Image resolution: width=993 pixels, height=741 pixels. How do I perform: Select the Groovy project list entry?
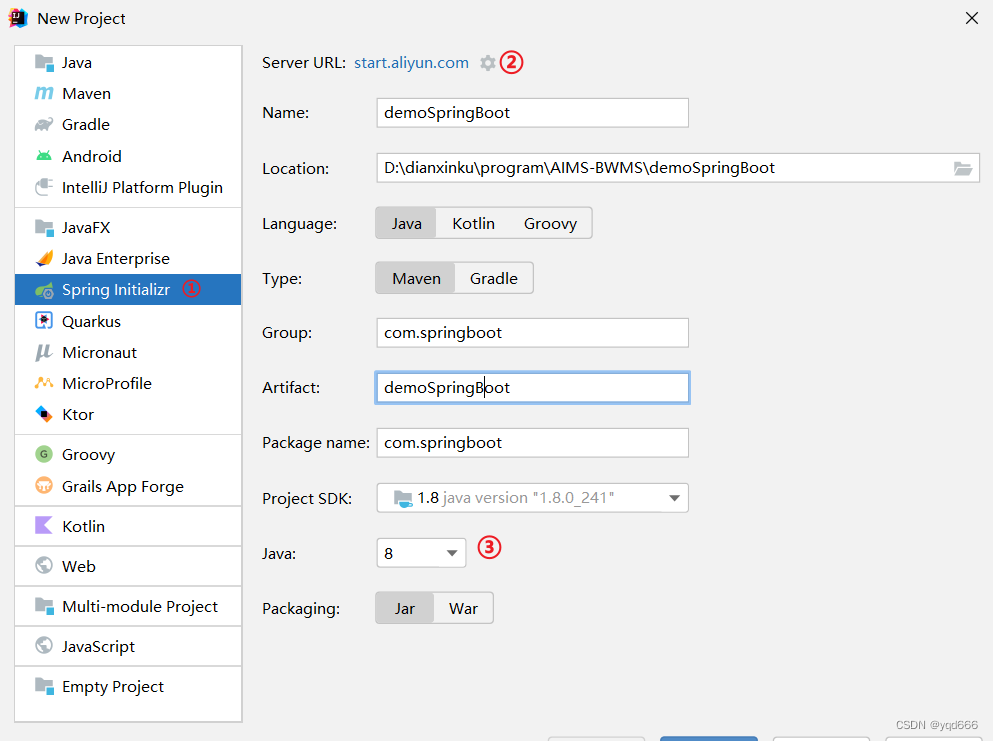click(128, 454)
